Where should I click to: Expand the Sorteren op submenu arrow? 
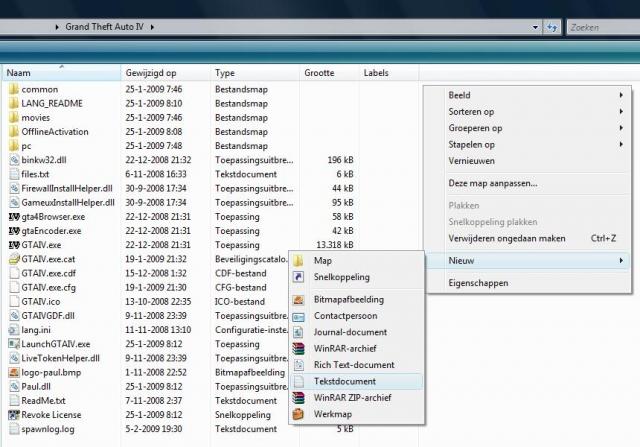coord(621,111)
